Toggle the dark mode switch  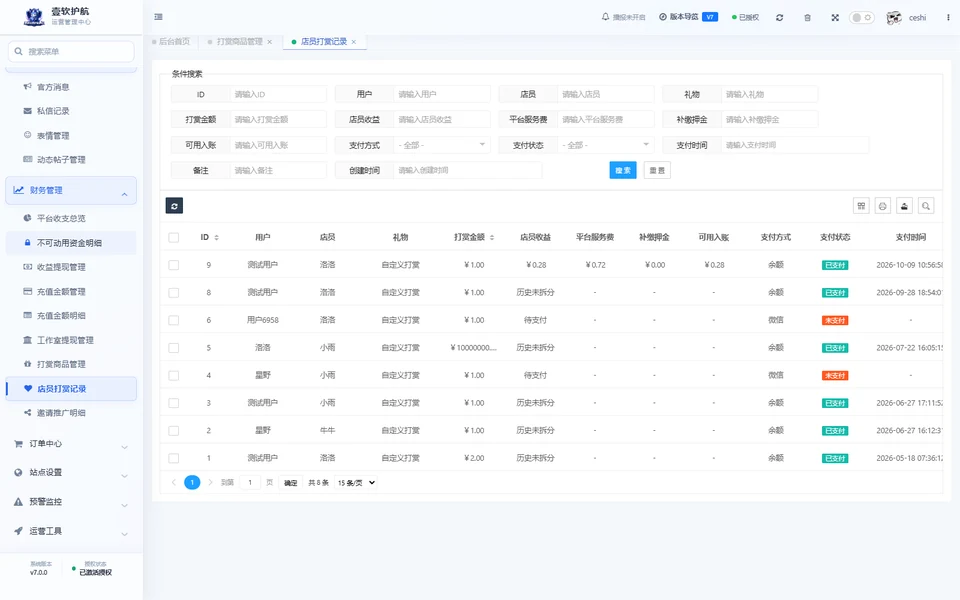pyautogui.click(x=861, y=18)
